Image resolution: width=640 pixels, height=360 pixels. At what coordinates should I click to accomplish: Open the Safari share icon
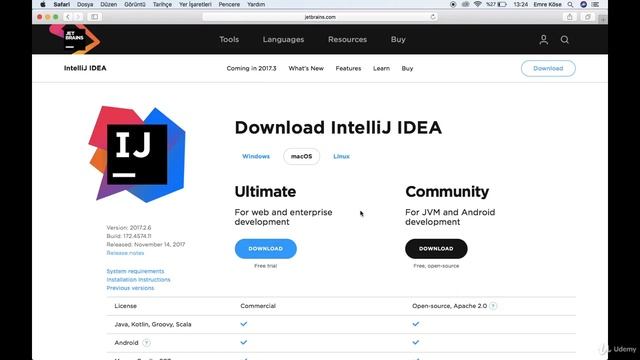(569, 17)
